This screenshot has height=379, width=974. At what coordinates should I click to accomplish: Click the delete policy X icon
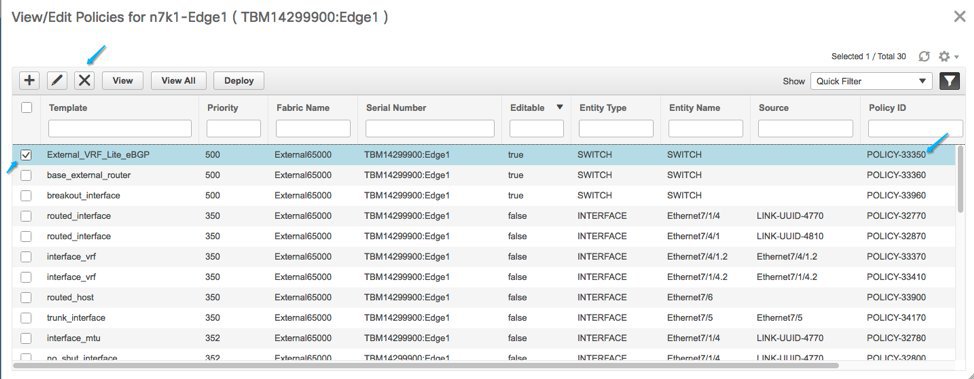tap(84, 81)
